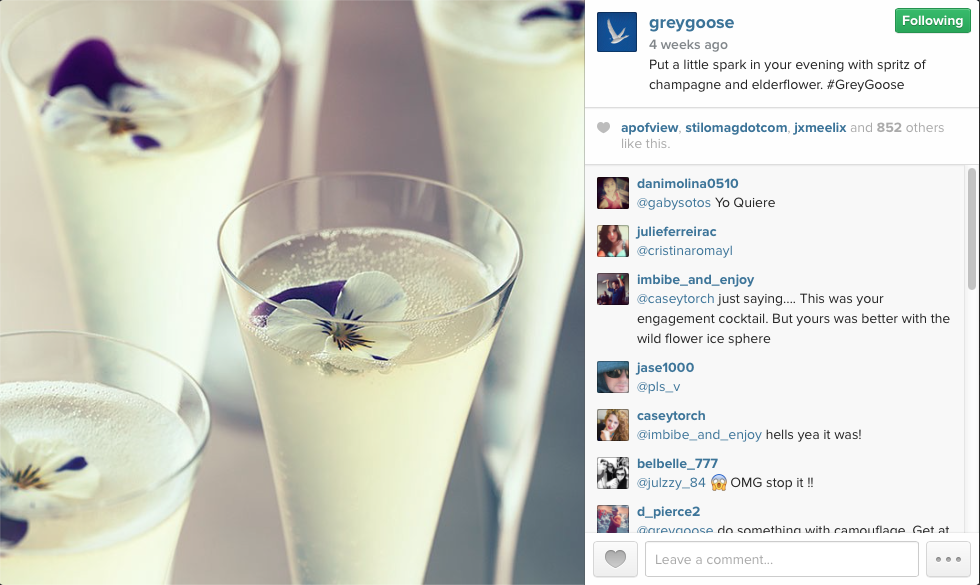Click belbelle_777's avatar picture

coord(612,472)
